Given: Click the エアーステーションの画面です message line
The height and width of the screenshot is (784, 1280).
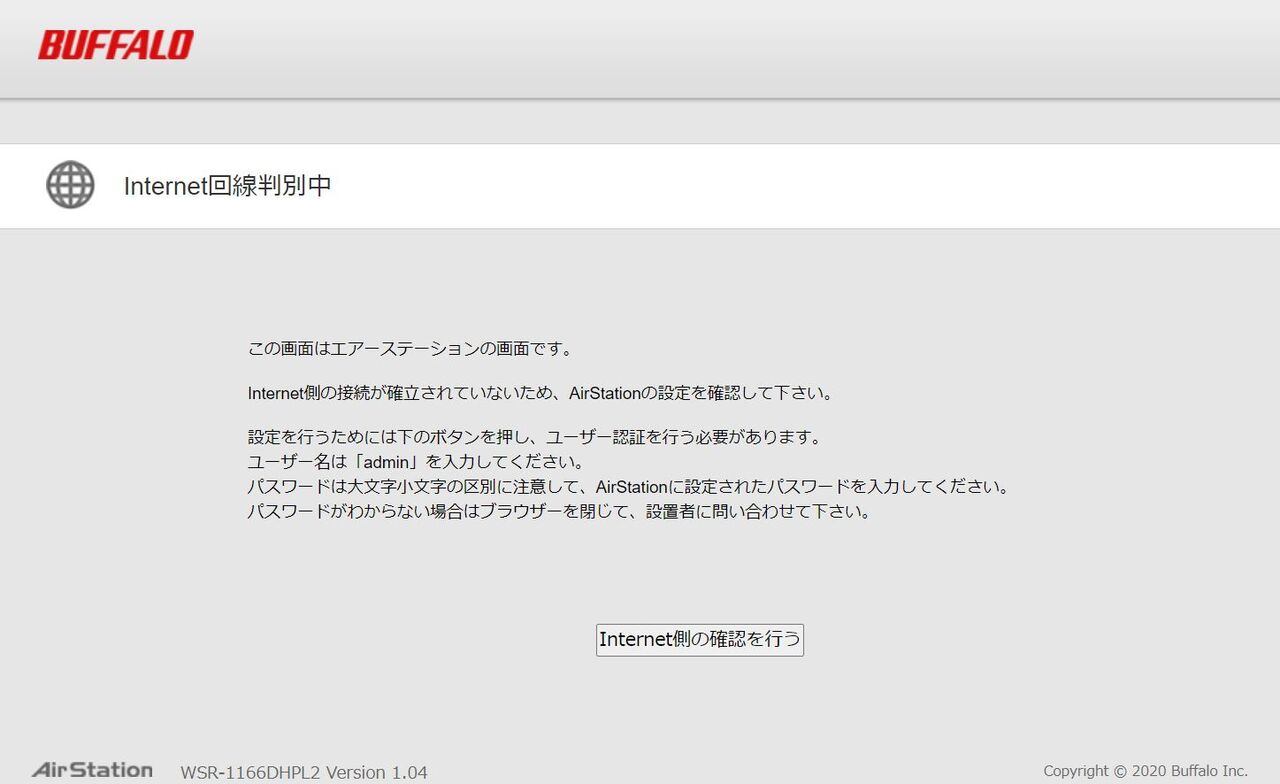Looking at the screenshot, I should [409, 348].
